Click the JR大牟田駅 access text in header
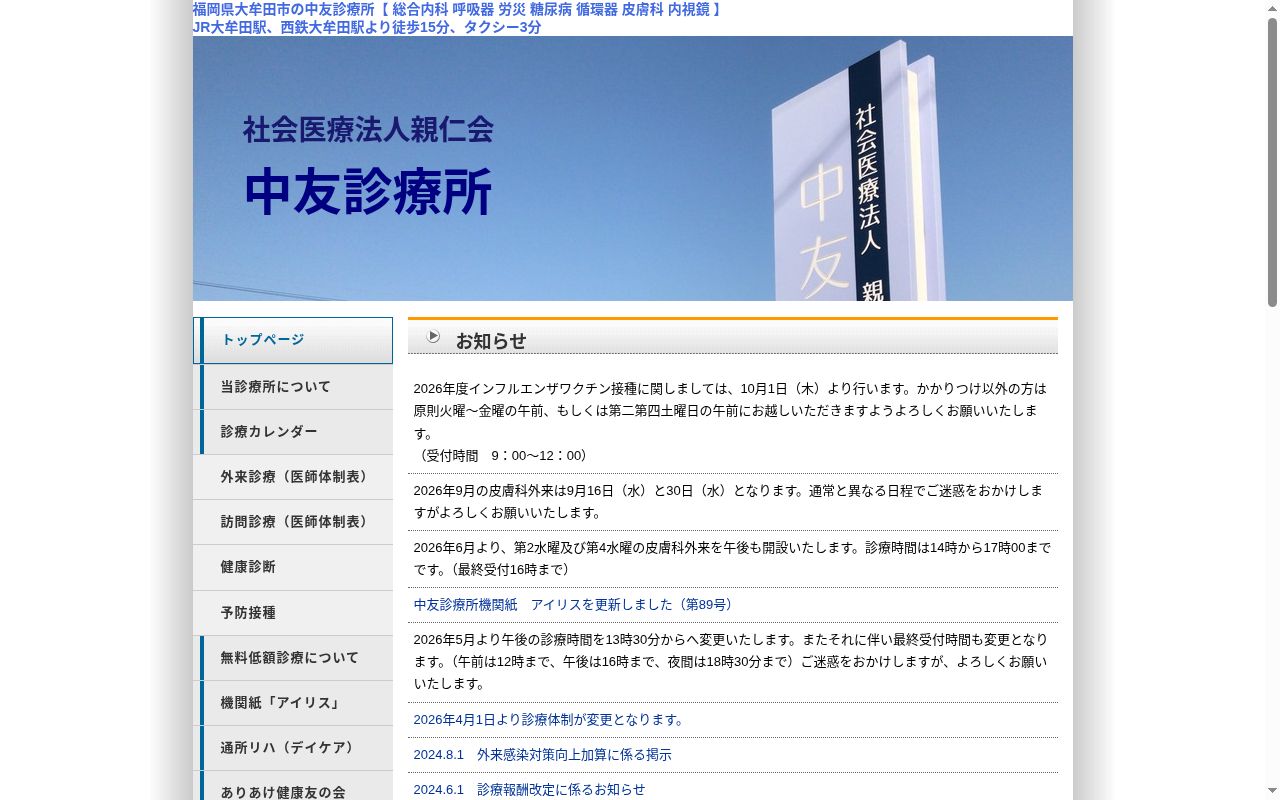The image size is (1280, 800). point(367,27)
